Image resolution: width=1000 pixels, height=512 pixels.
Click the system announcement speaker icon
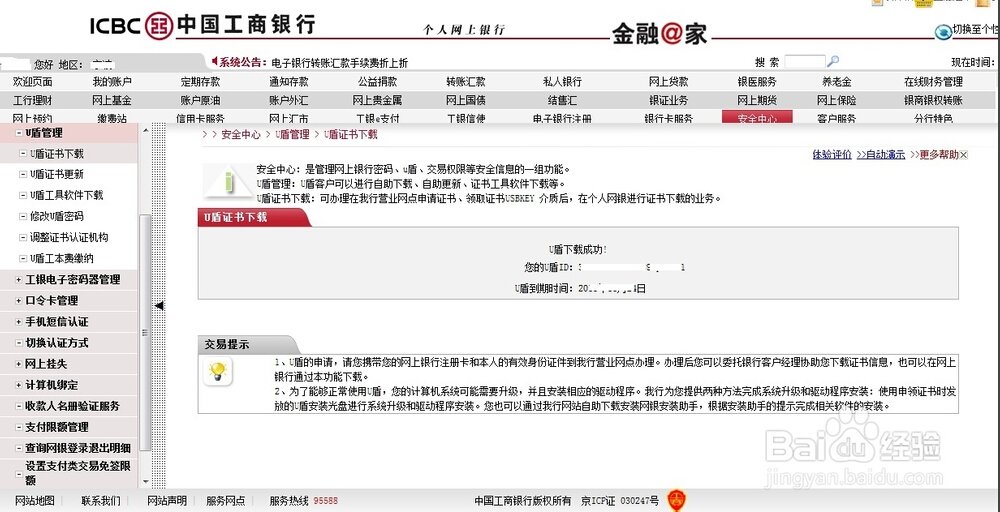215,61
